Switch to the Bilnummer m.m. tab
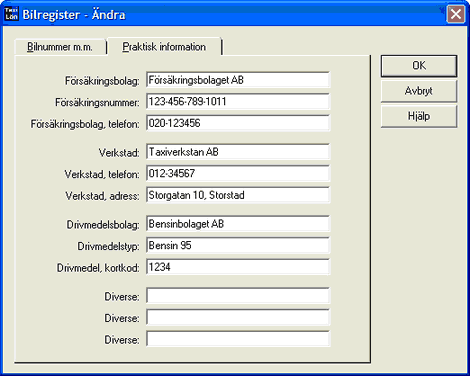The height and width of the screenshot is (376, 470). point(60,47)
